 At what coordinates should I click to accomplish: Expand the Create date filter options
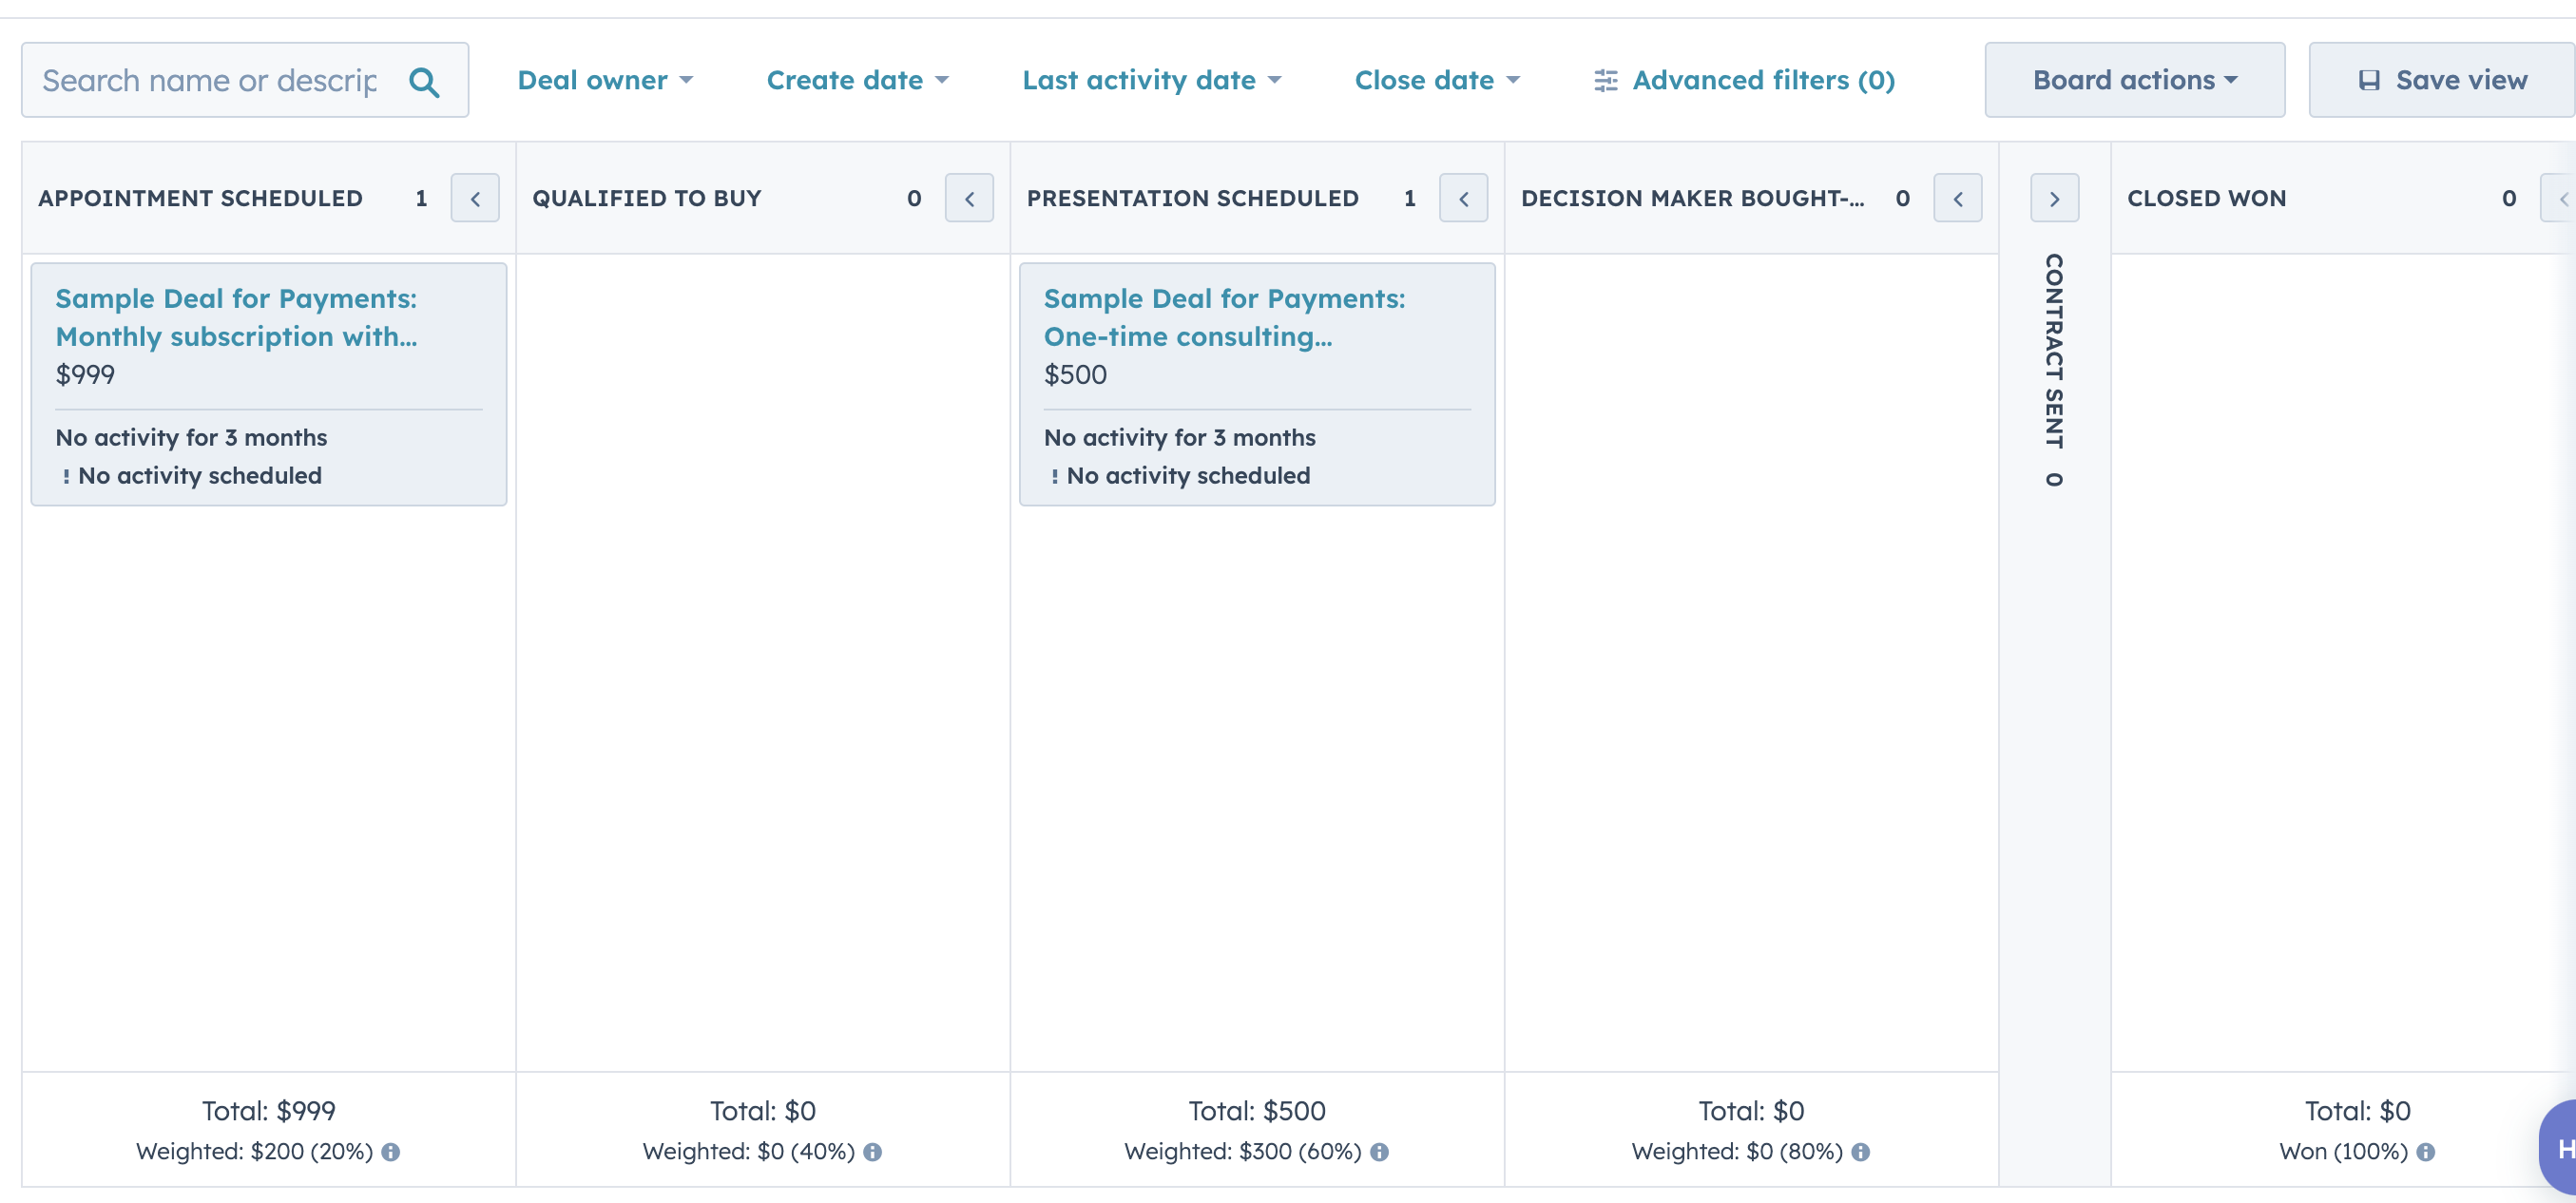tap(861, 79)
